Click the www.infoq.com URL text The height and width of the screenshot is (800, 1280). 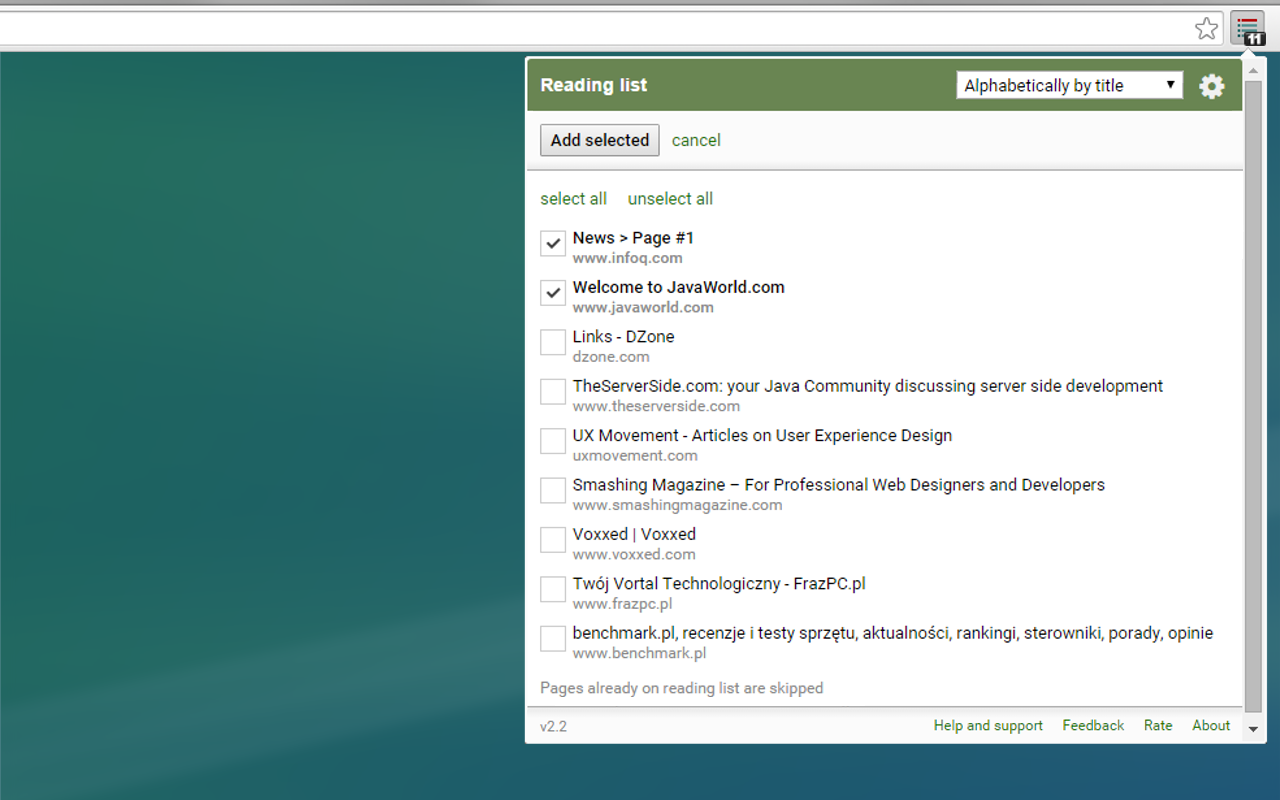[x=627, y=258]
